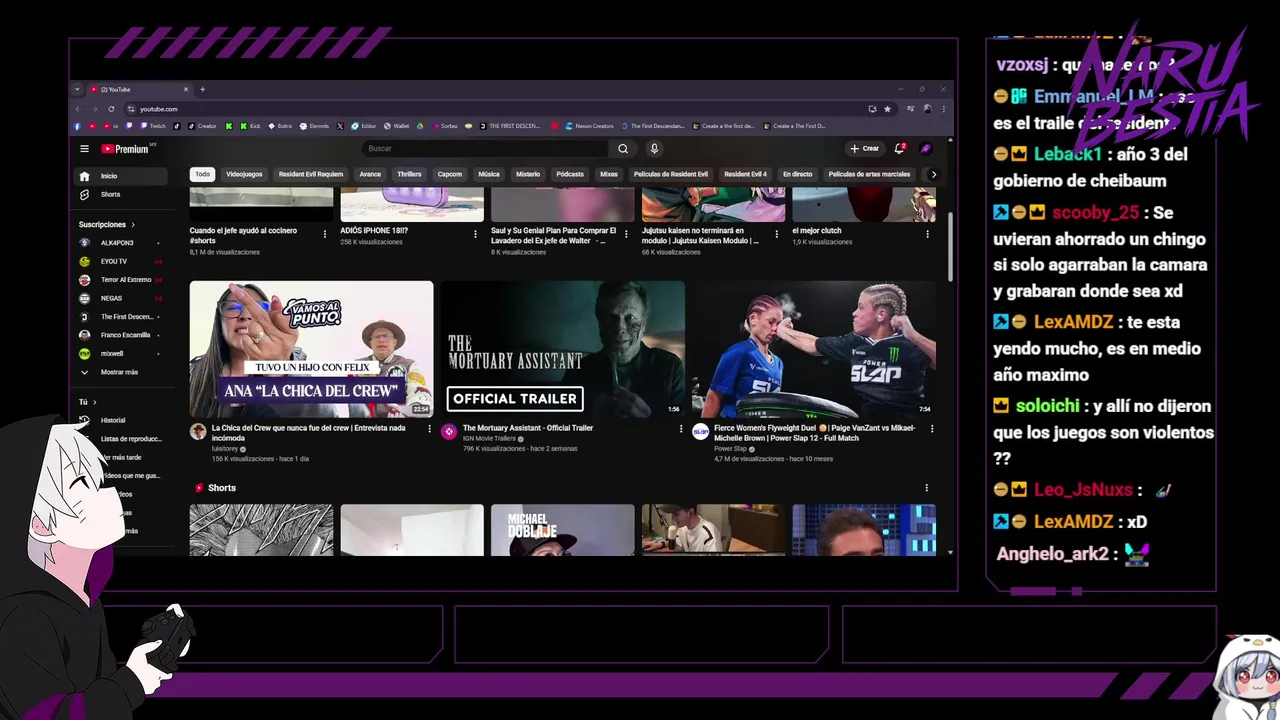
Task: Open the Terror Al Extremo channel
Action: (x=122, y=280)
